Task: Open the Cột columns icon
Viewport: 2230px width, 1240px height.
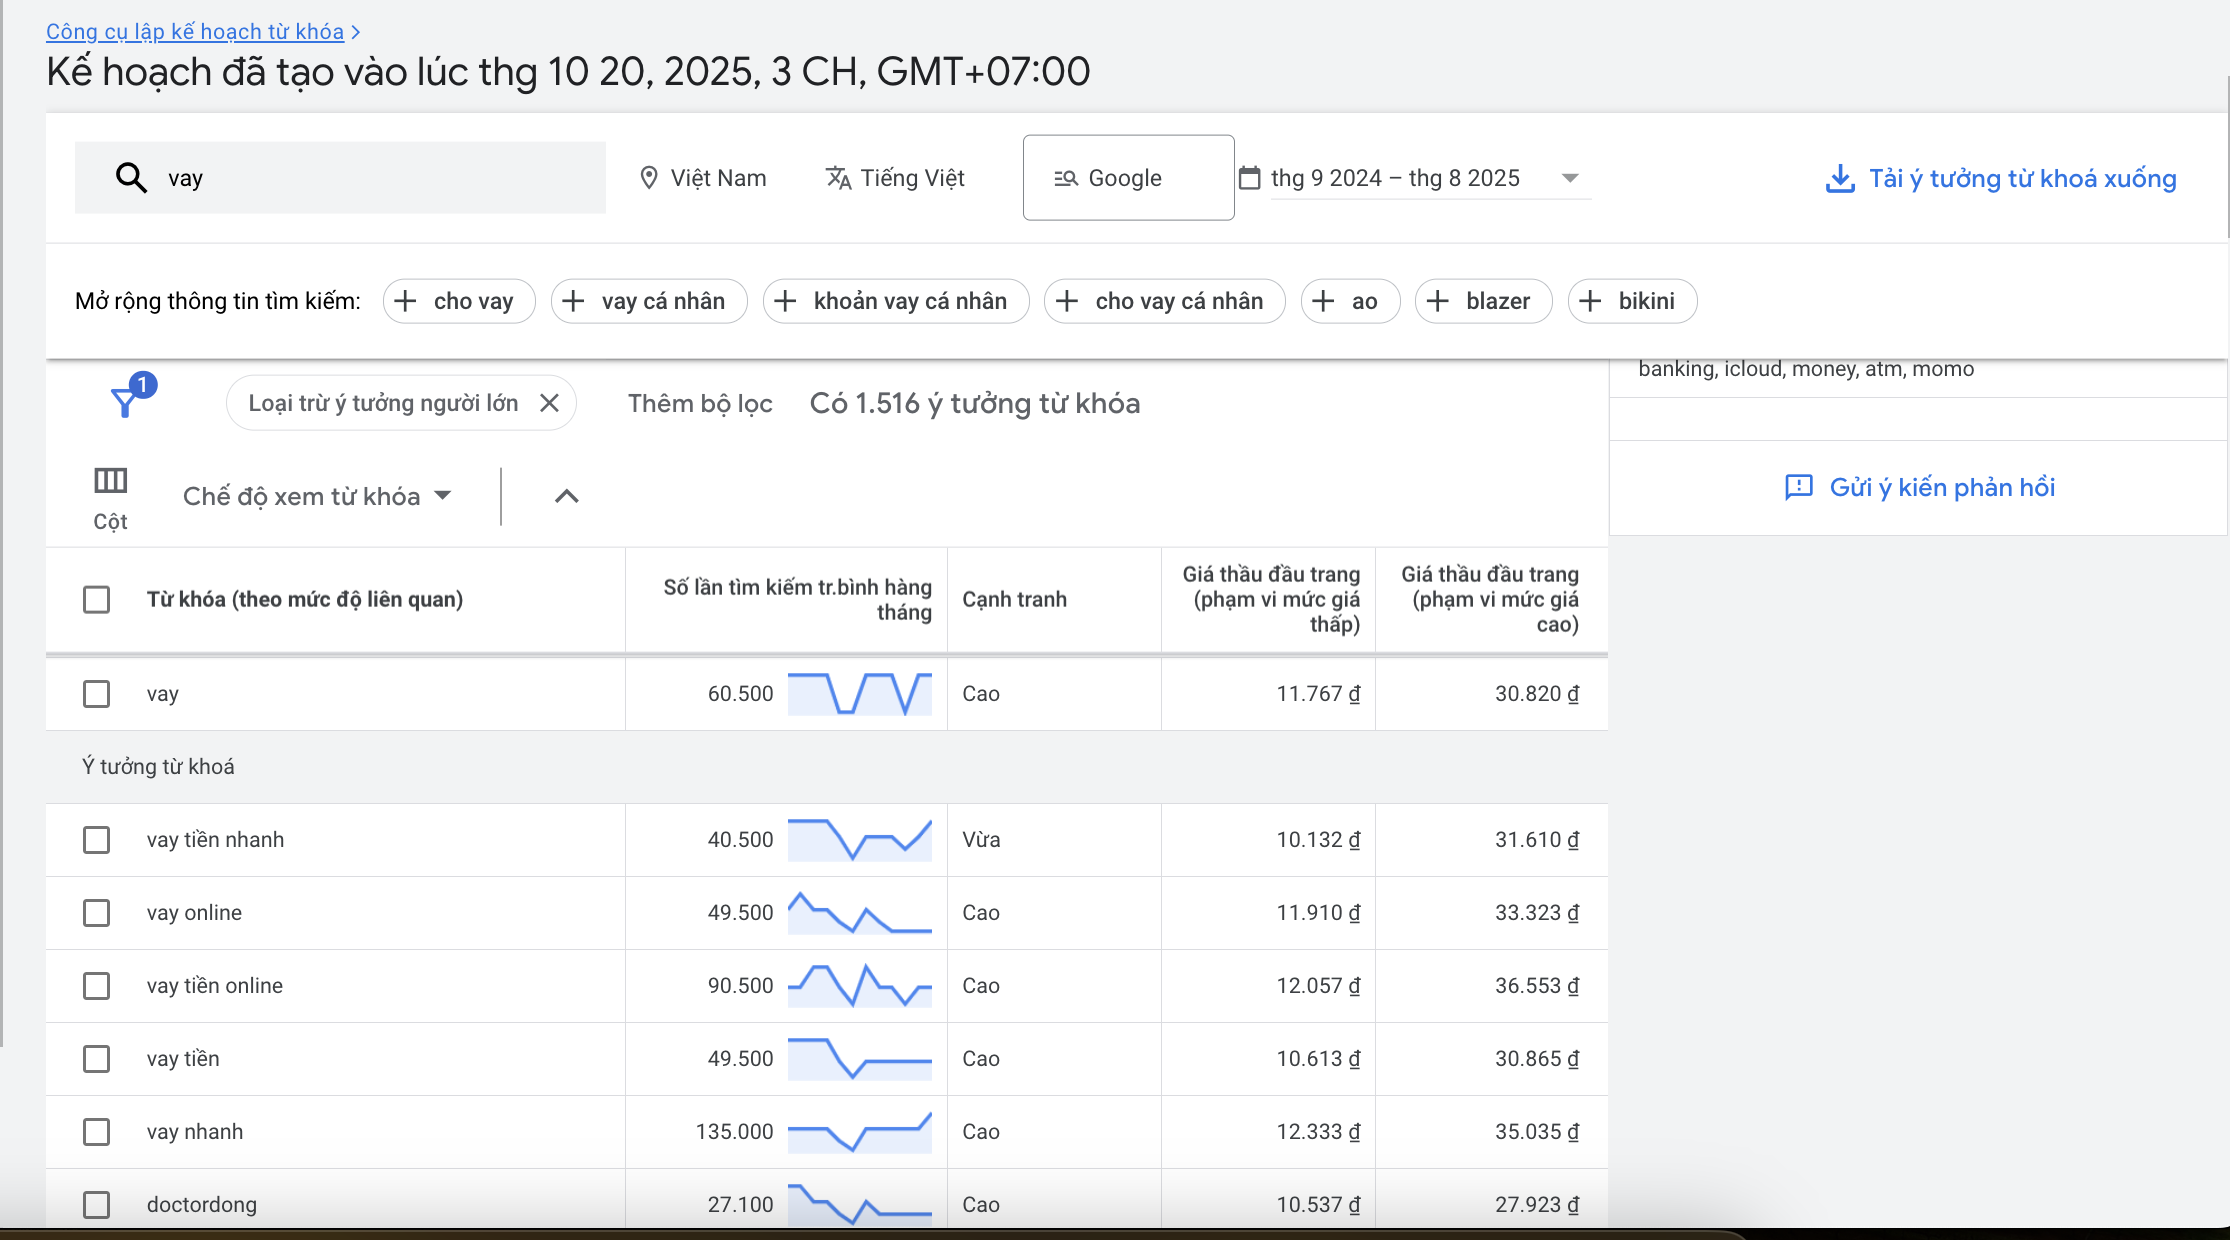Action: click(x=110, y=481)
